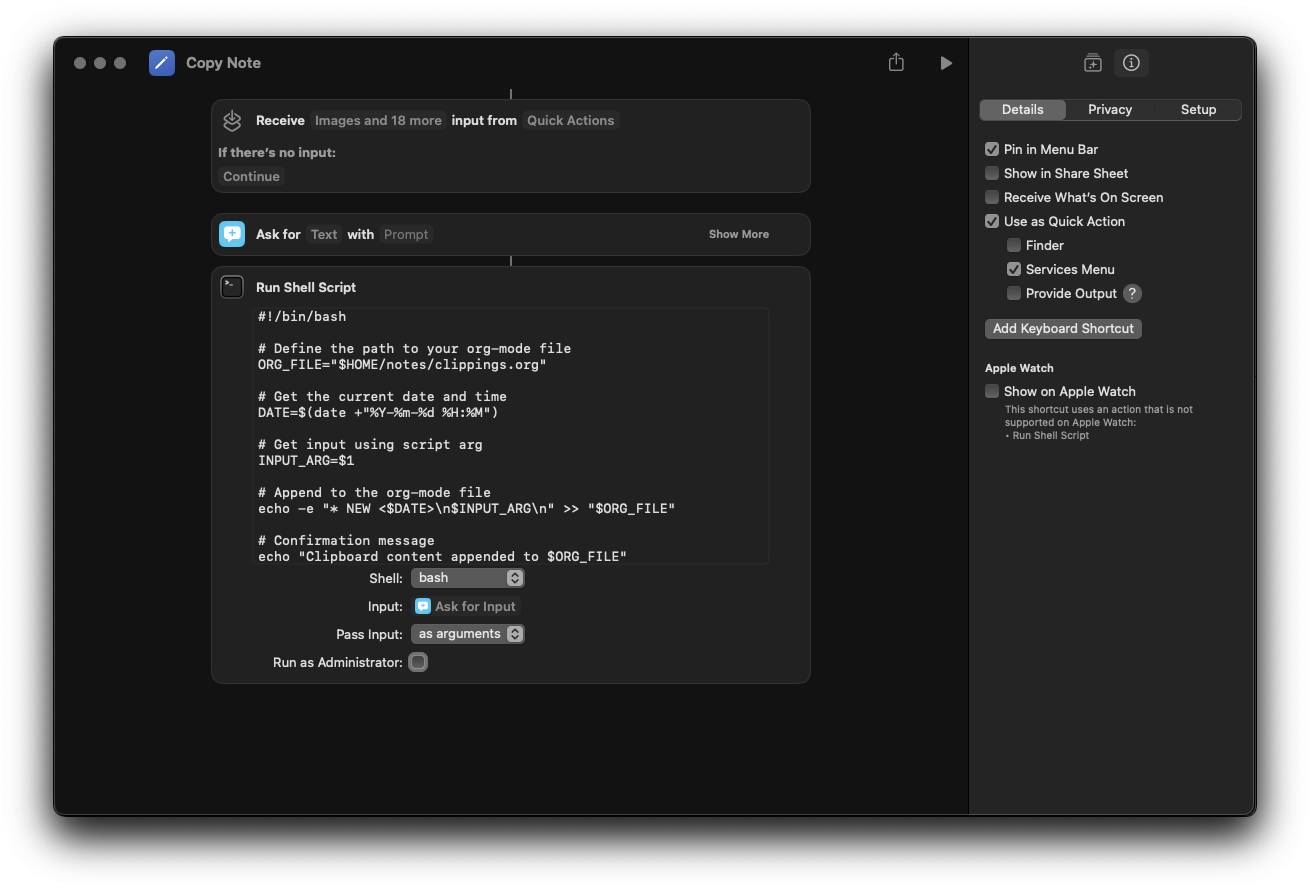Click the Copy Note shortcut title
Screen dimensions: 1312x890
click(223, 63)
